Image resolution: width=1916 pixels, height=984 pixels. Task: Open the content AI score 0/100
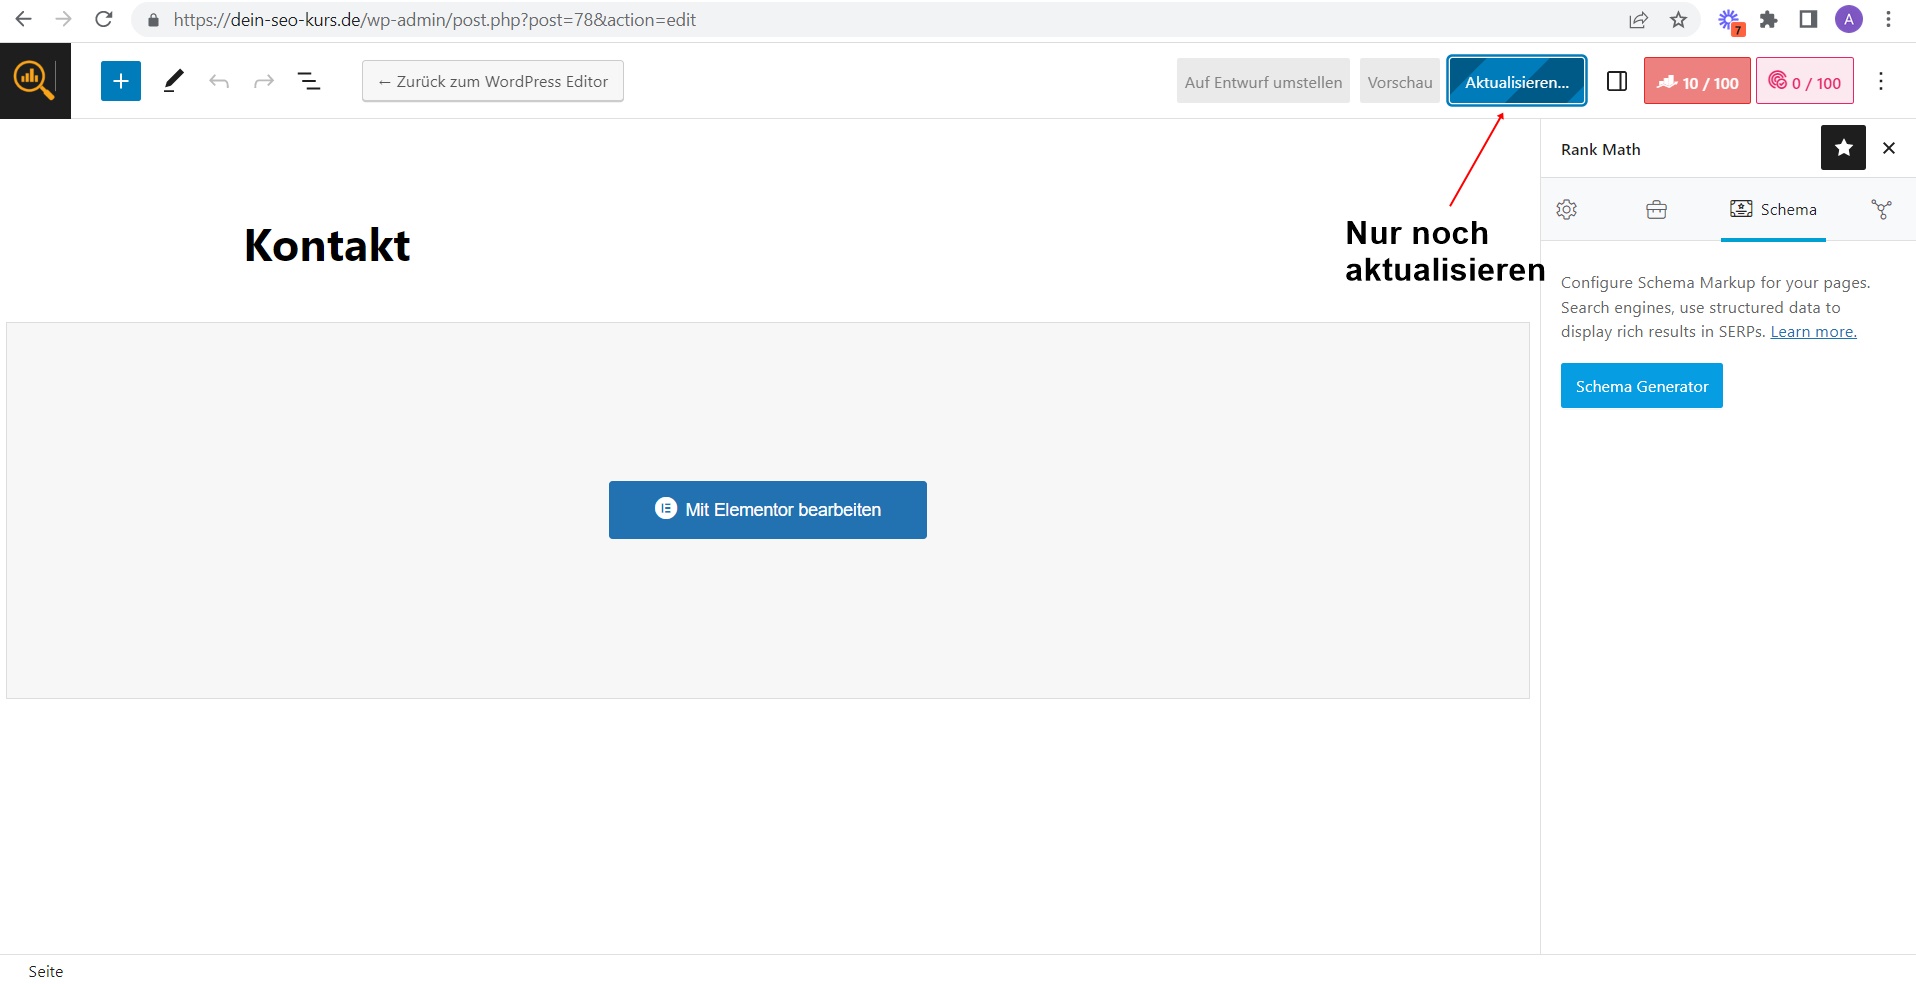pyautogui.click(x=1804, y=82)
